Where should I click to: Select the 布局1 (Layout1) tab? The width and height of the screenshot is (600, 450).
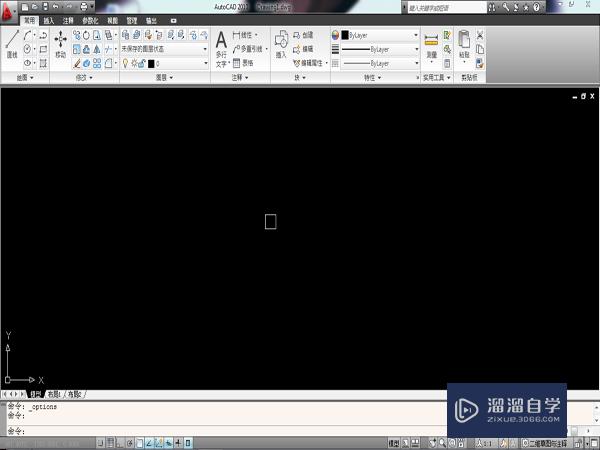tap(54, 394)
